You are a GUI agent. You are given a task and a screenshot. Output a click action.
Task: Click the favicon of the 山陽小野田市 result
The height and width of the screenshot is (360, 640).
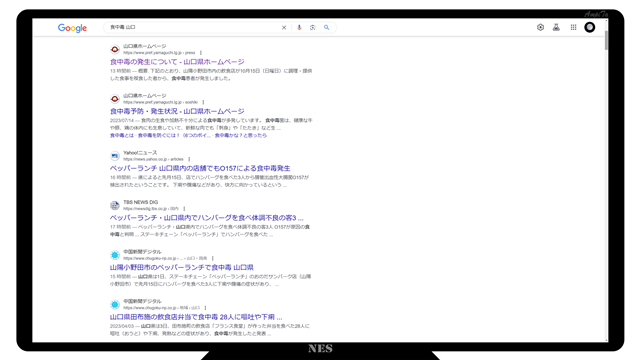tap(115, 255)
